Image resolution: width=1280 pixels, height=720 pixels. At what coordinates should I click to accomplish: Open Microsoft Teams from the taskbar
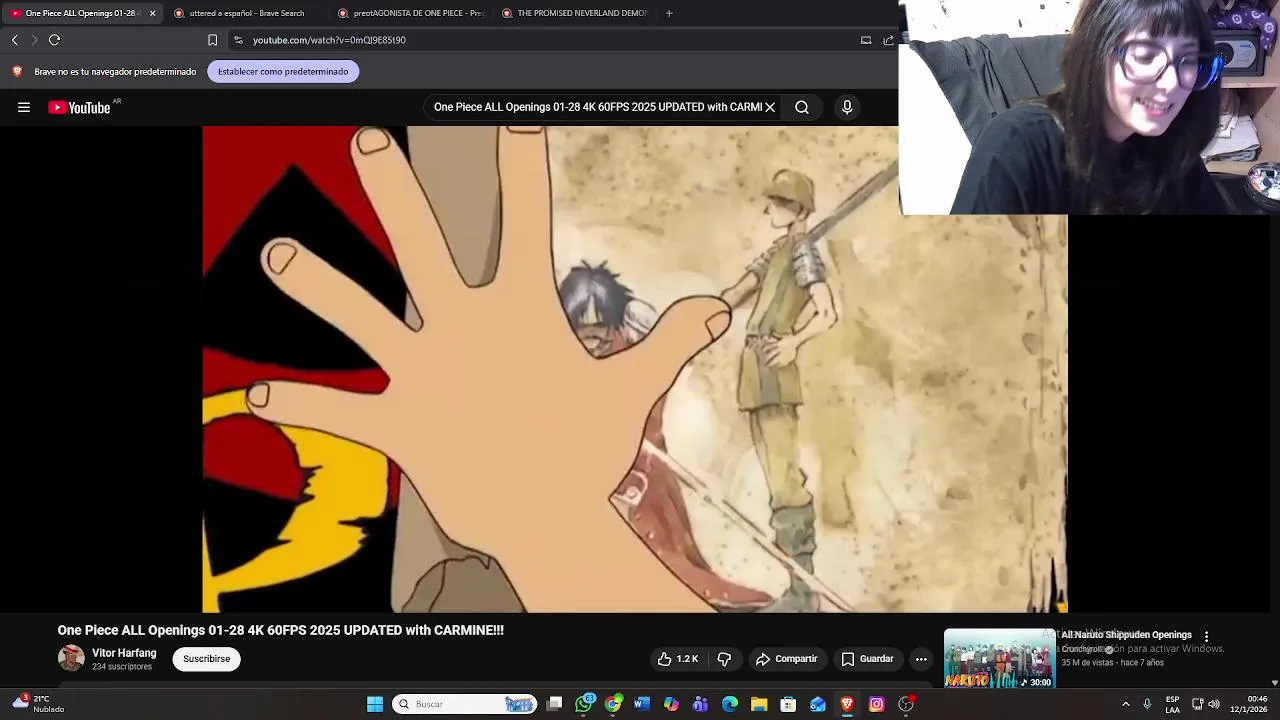pos(700,704)
